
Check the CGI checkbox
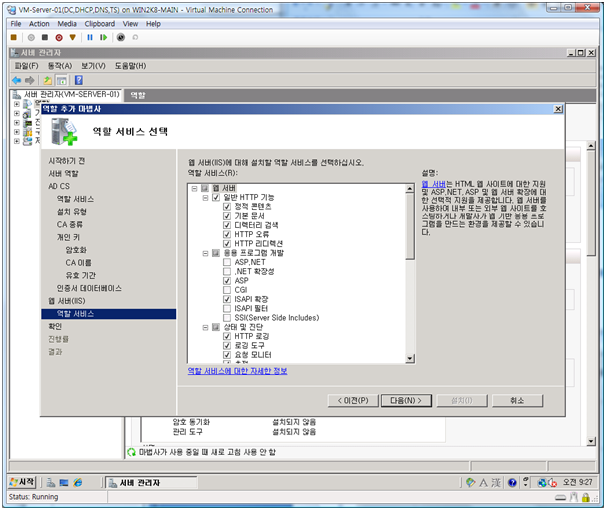coord(227,291)
